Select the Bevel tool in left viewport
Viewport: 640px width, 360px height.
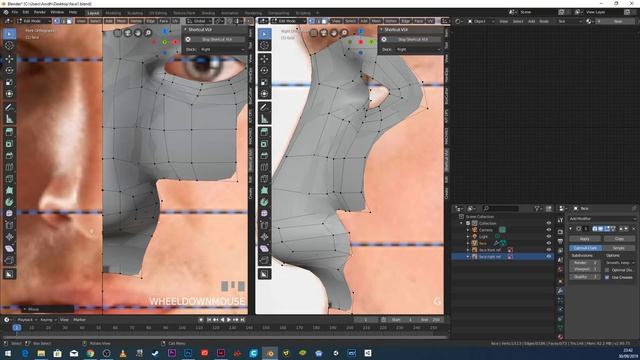pyautogui.click(x=9, y=156)
